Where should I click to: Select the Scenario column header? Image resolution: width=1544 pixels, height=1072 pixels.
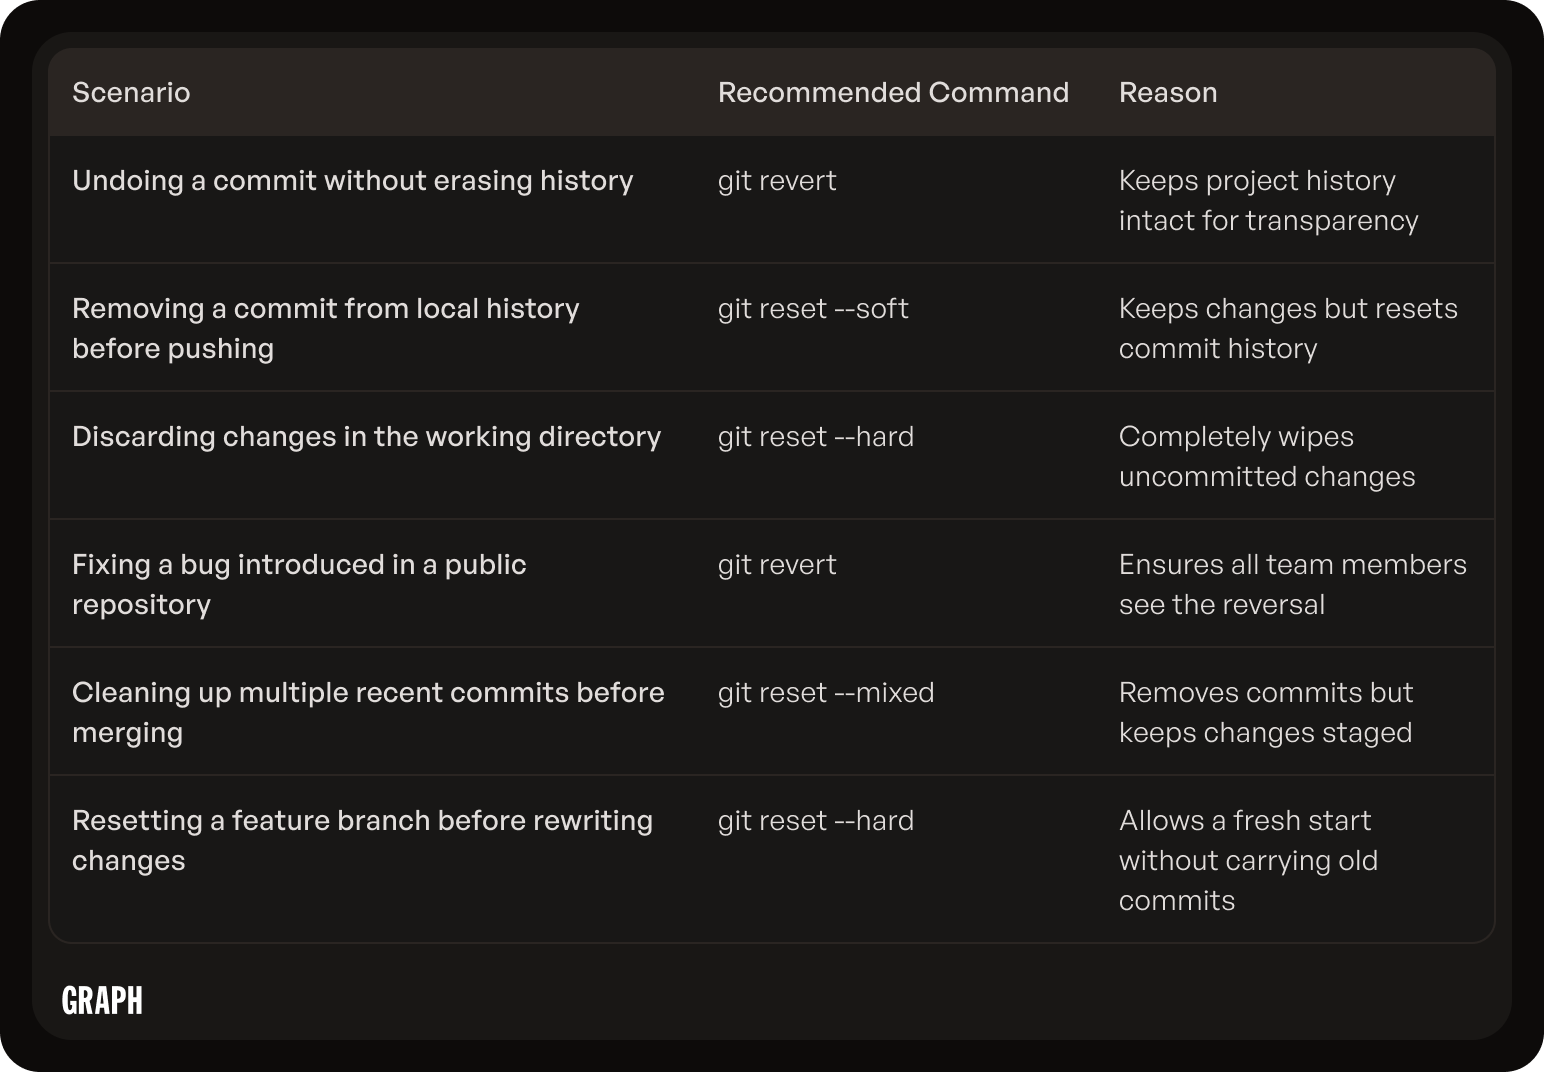coord(131,92)
